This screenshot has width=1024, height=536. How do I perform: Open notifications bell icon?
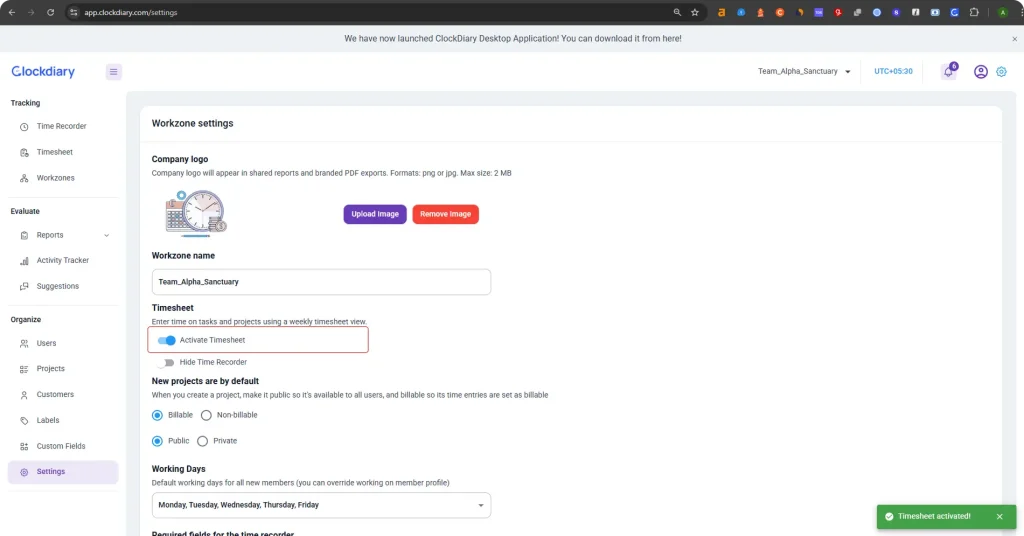click(x=948, y=72)
